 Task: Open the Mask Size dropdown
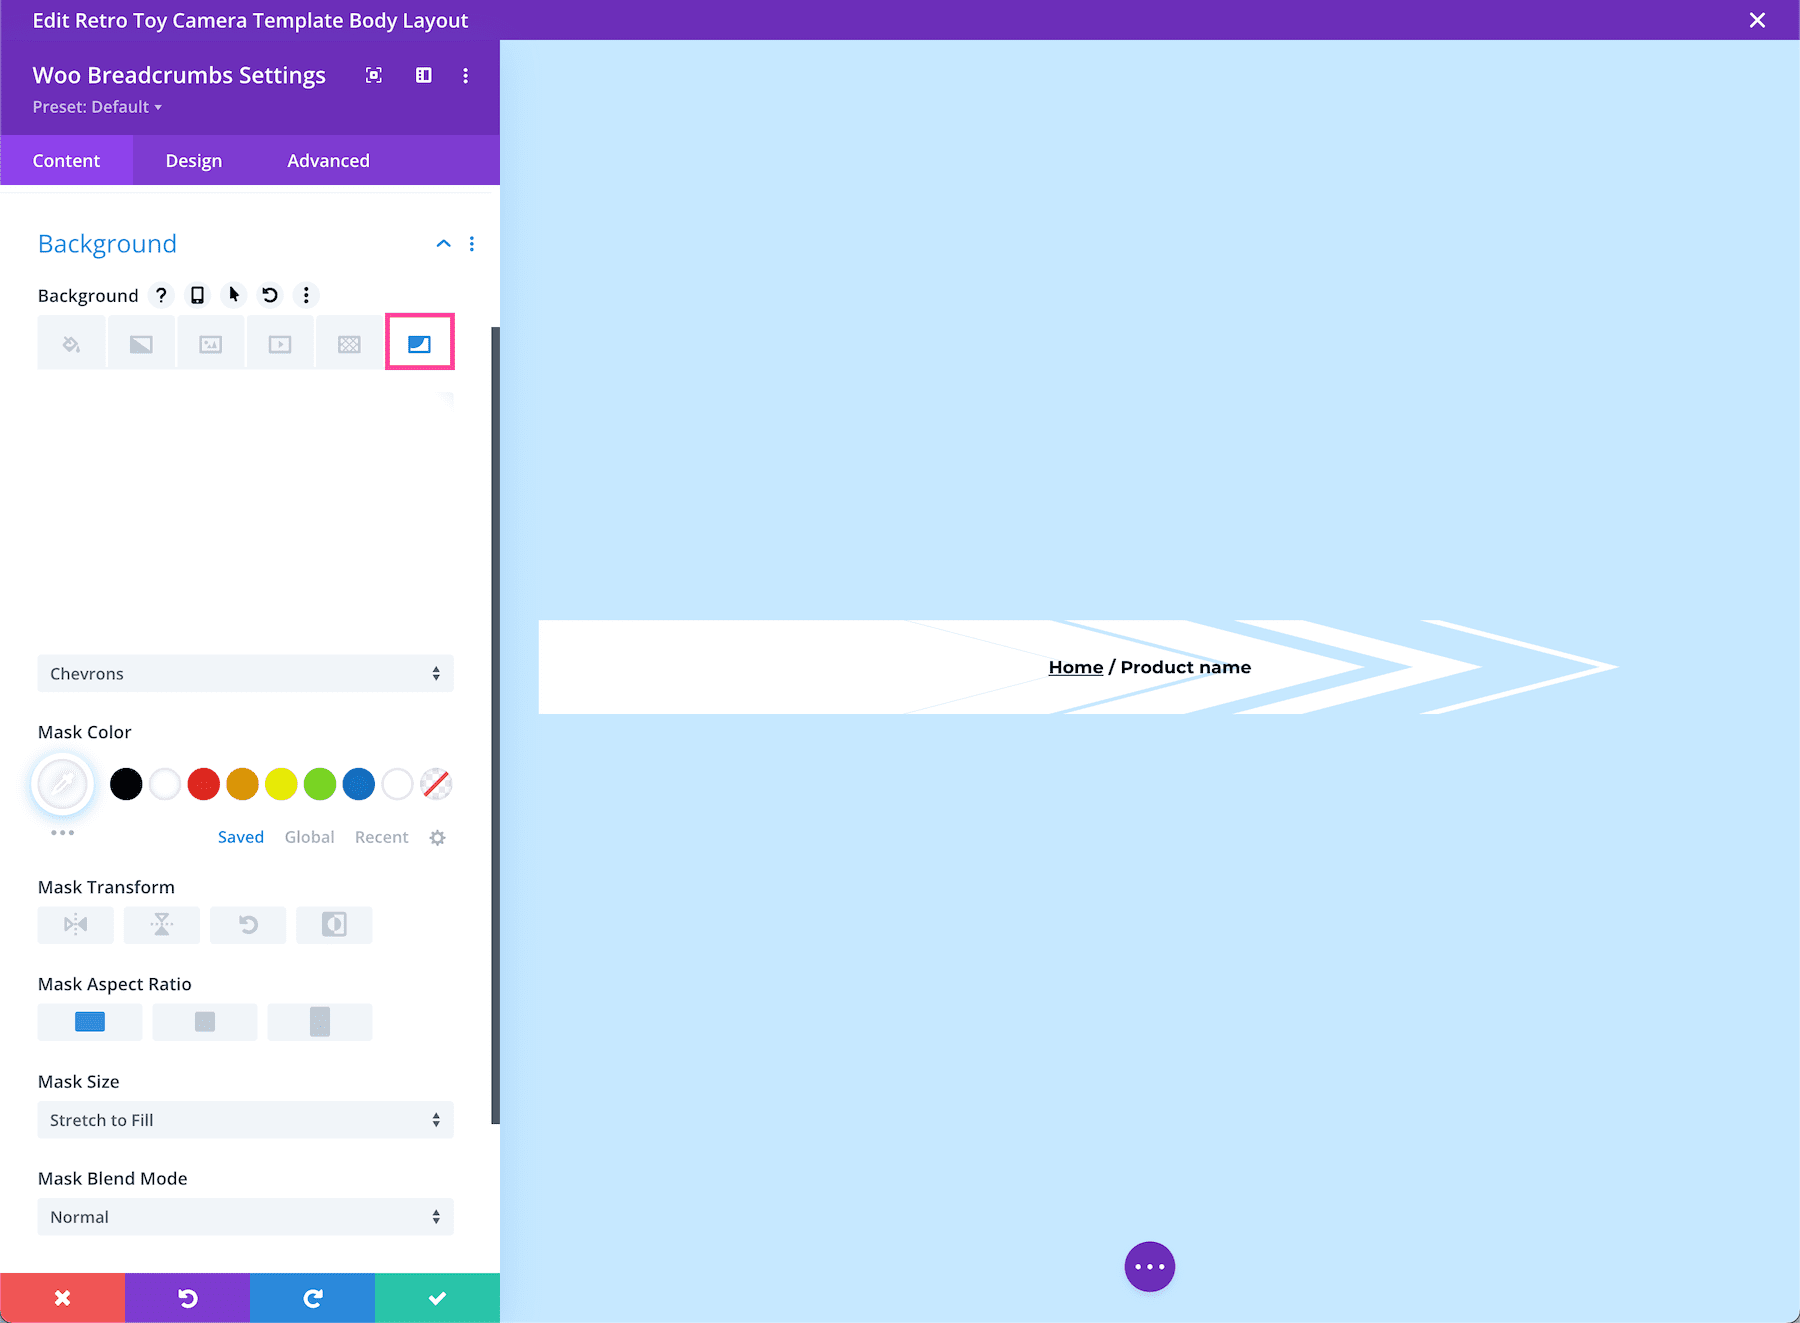[x=245, y=1120]
